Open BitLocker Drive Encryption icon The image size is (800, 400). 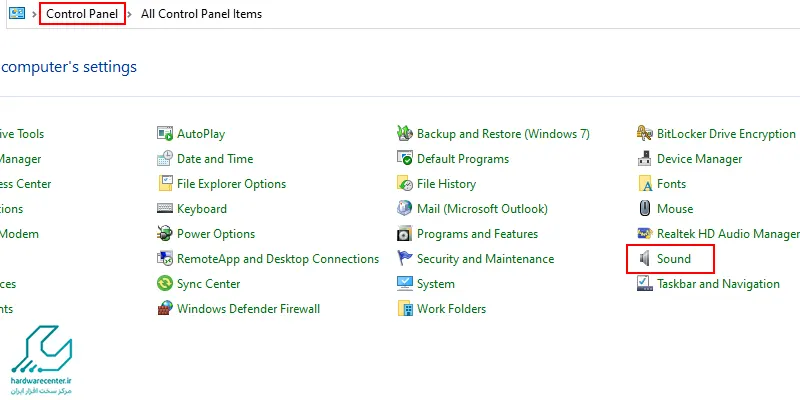coord(645,134)
